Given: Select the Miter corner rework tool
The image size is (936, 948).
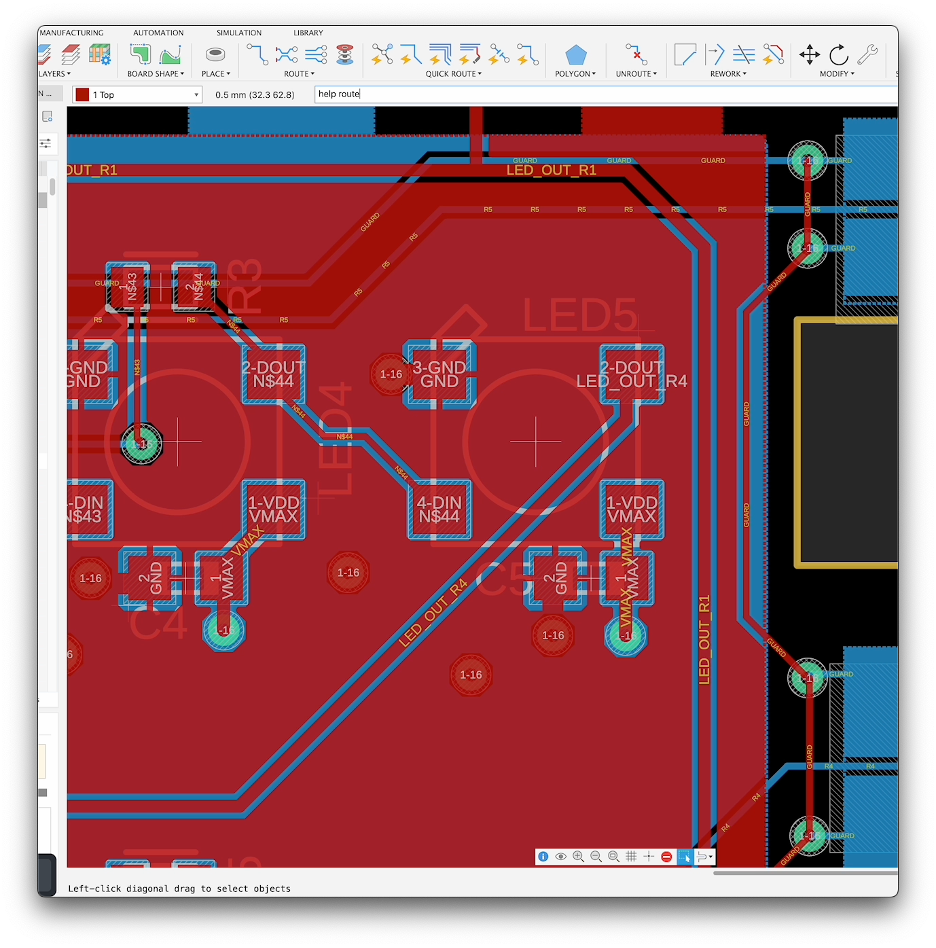Looking at the screenshot, I should 685,54.
